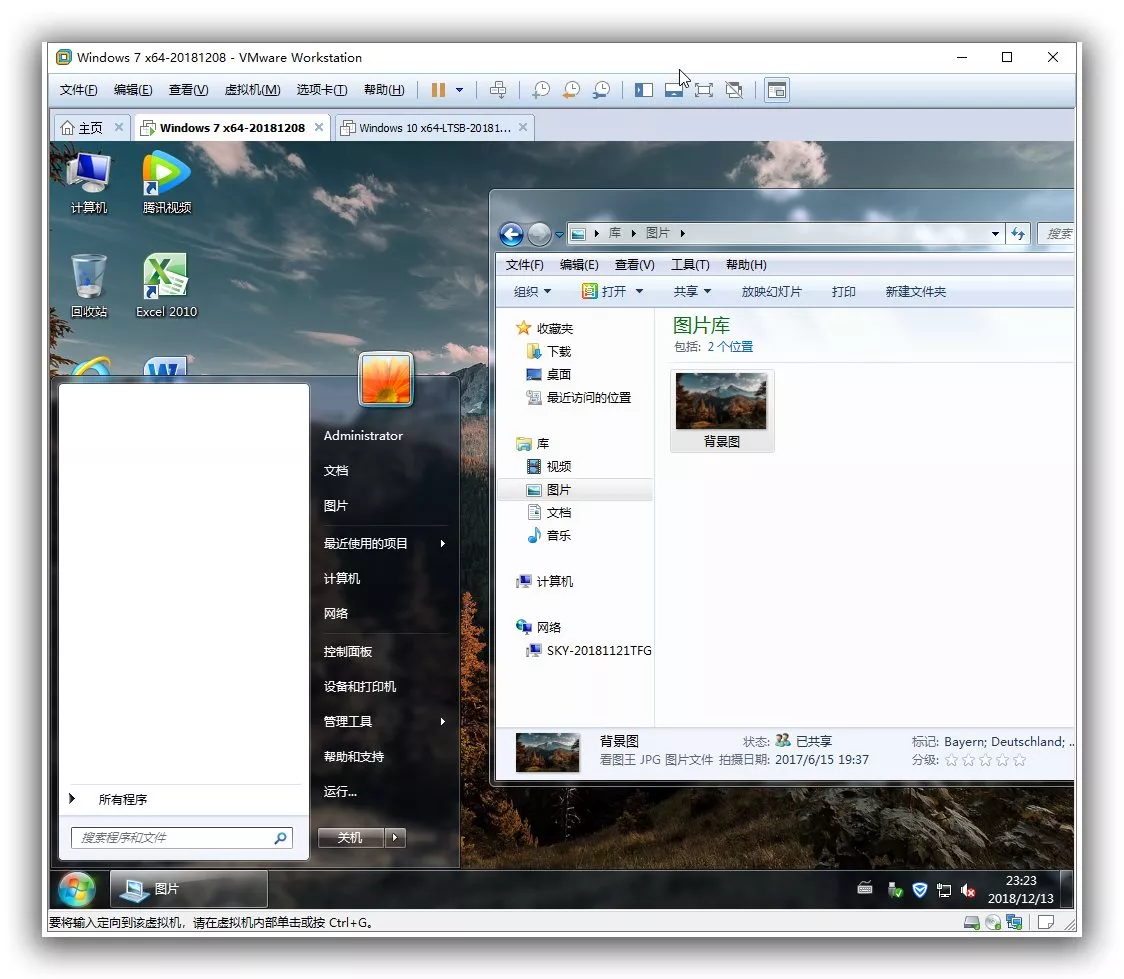The image size is (1124, 979).
Task: Select 下载 in the Explorer navigation pane
Action: pos(559,351)
